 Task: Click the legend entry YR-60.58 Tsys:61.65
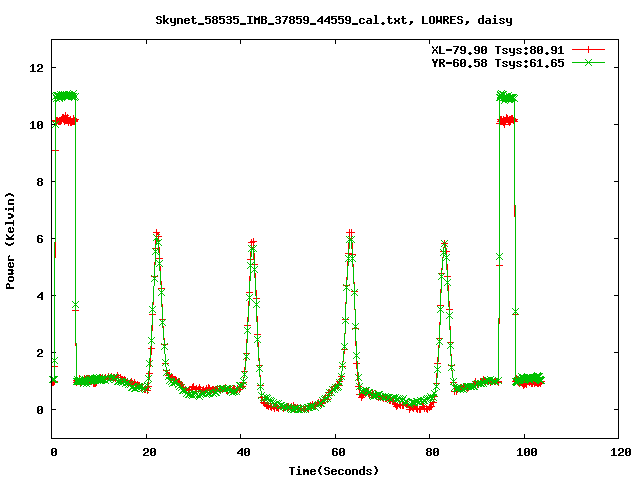pyautogui.click(x=498, y=63)
